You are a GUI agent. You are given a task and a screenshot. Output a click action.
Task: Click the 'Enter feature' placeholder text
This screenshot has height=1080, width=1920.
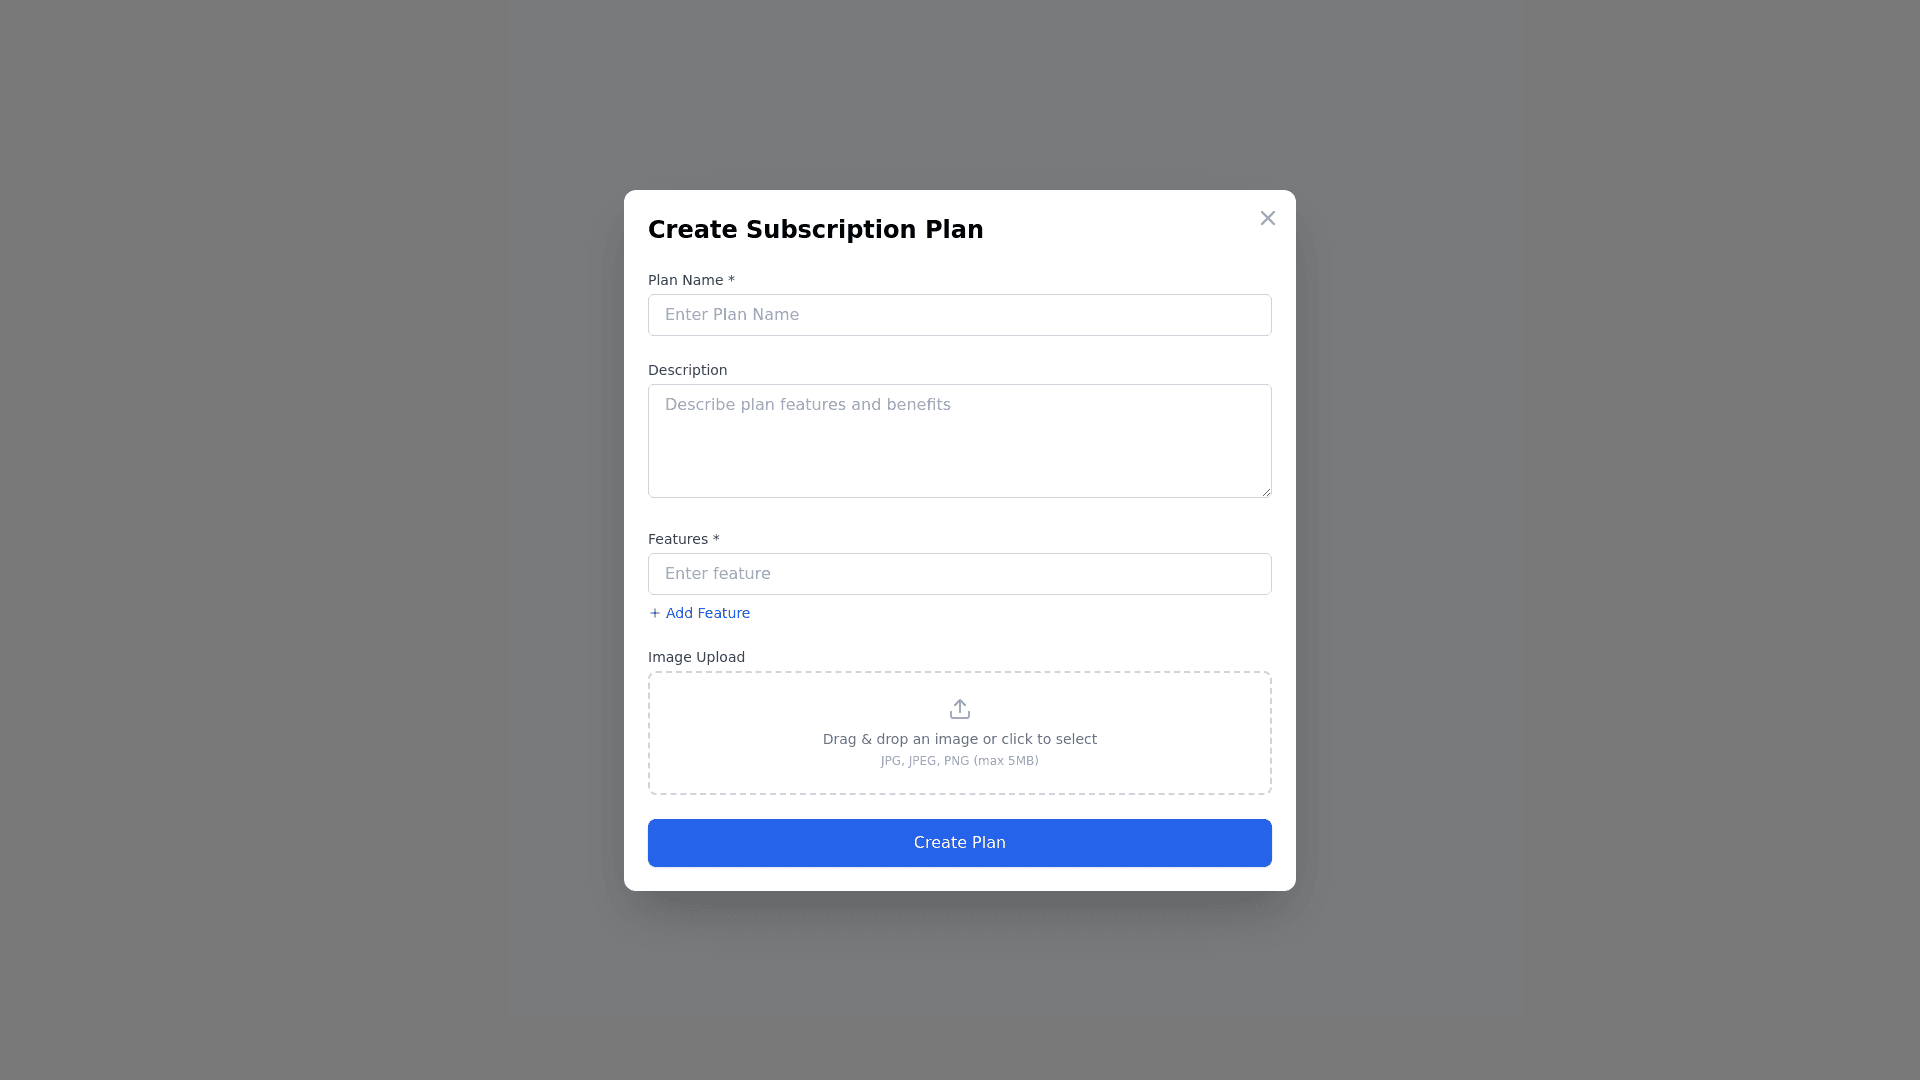point(717,574)
